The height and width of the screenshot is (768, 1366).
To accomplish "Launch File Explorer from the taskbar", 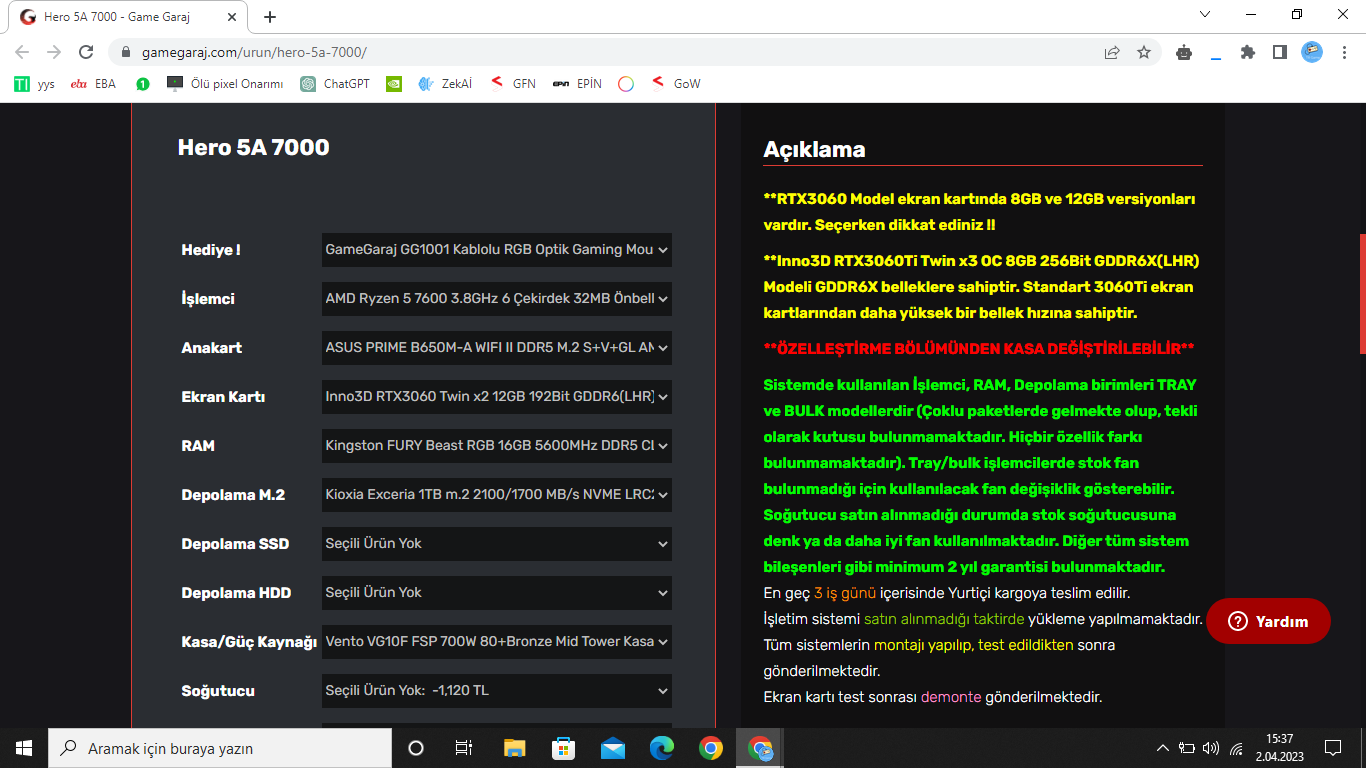I will coord(514,748).
